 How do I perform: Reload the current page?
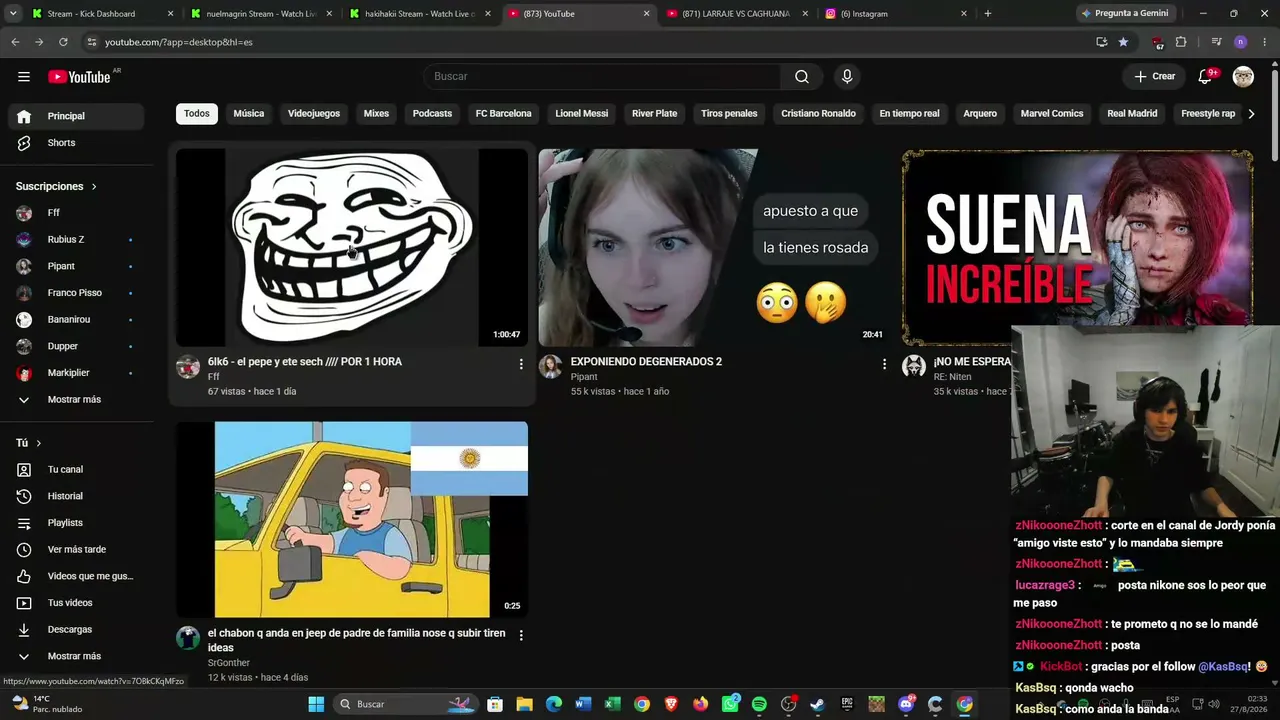point(63,42)
